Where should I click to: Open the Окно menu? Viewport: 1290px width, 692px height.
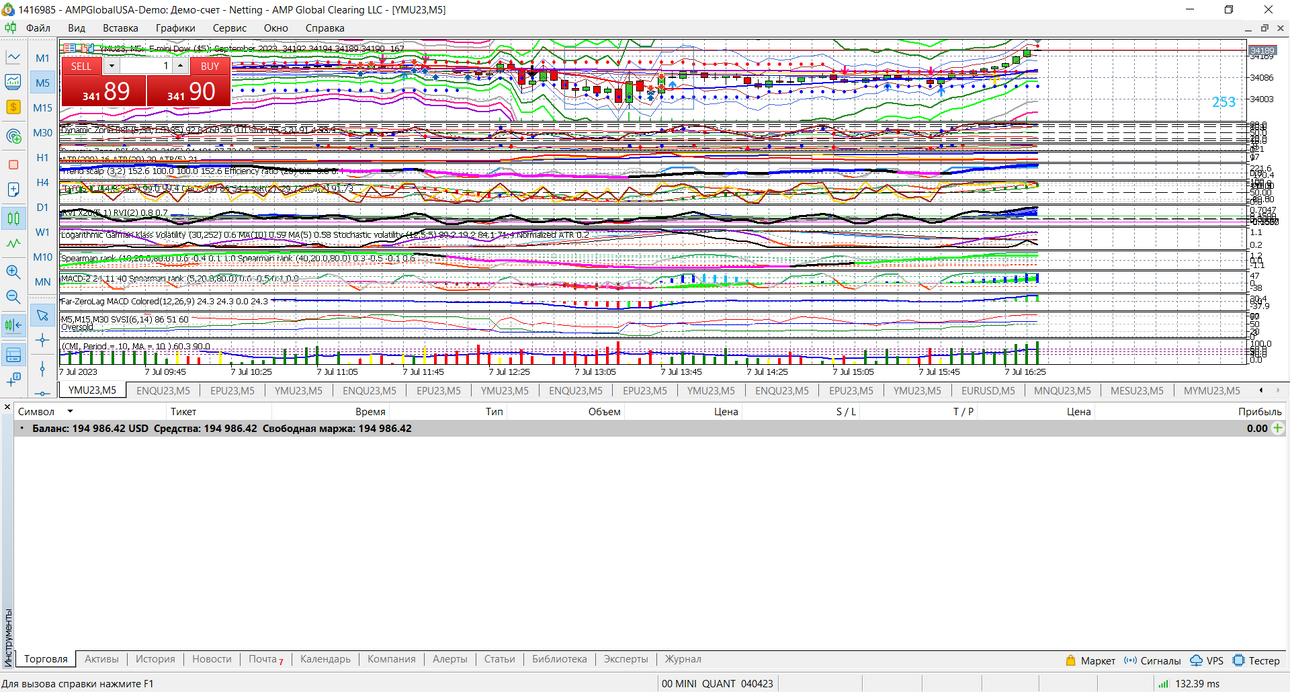tap(276, 28)
